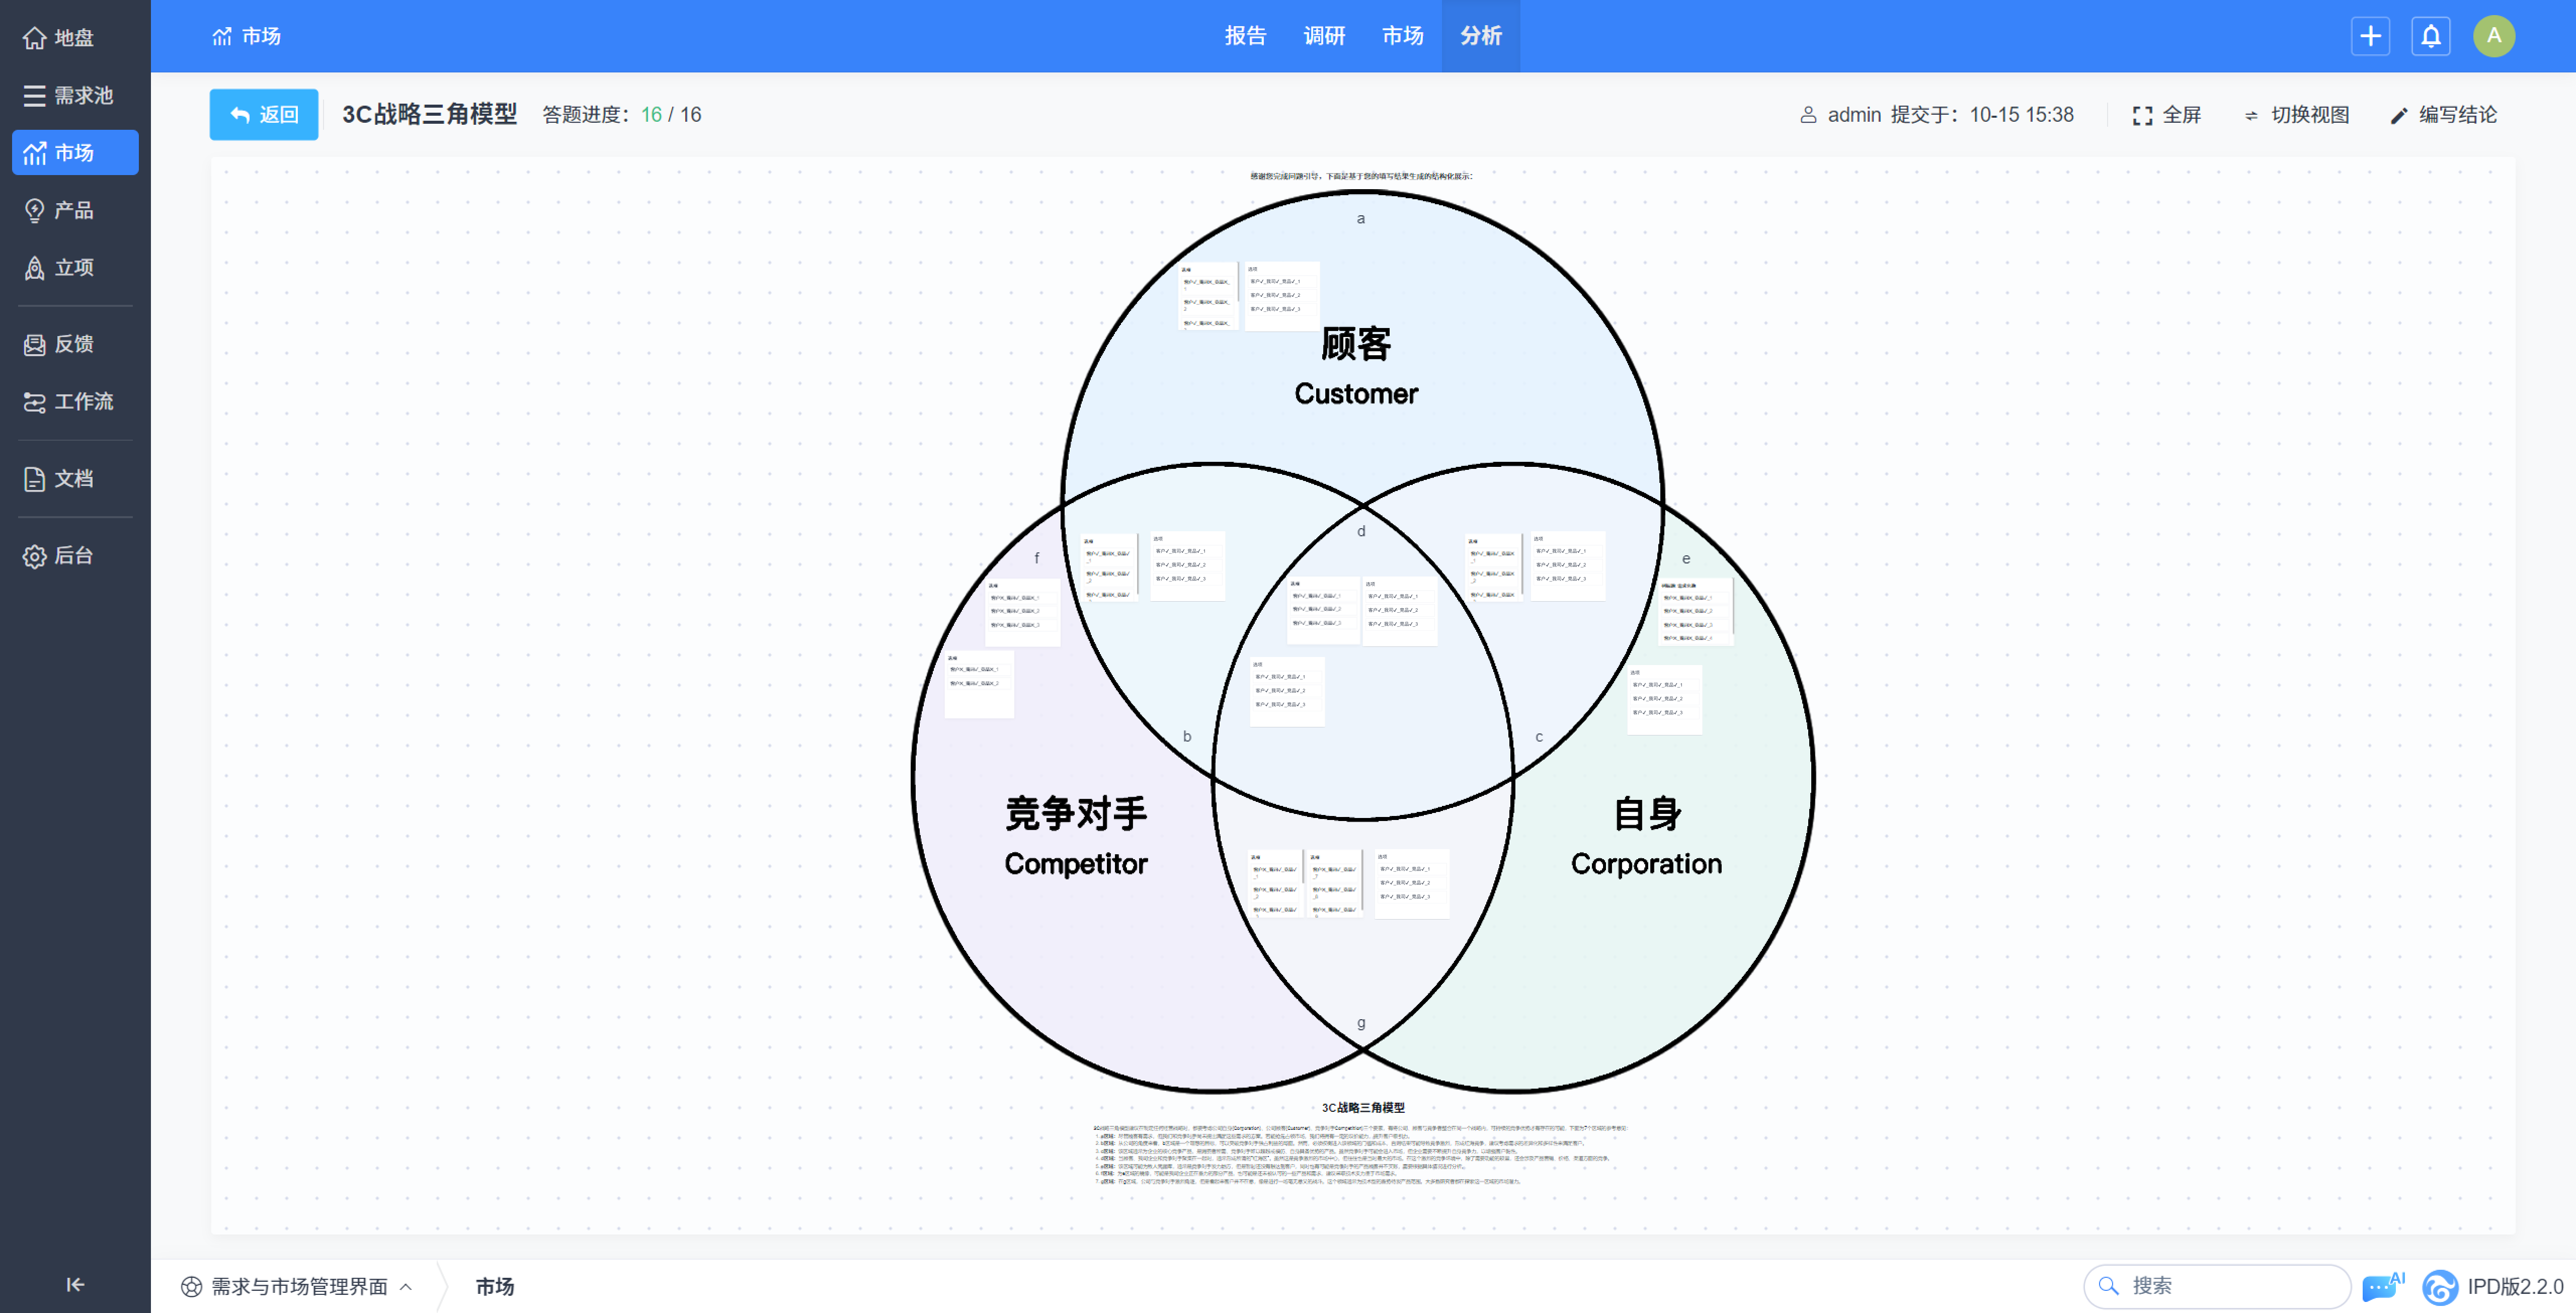Open the AI chat assistant icon
Viewport: 2576px width, 1313px height.
pyautogui.click(x=2380, y=1286)
